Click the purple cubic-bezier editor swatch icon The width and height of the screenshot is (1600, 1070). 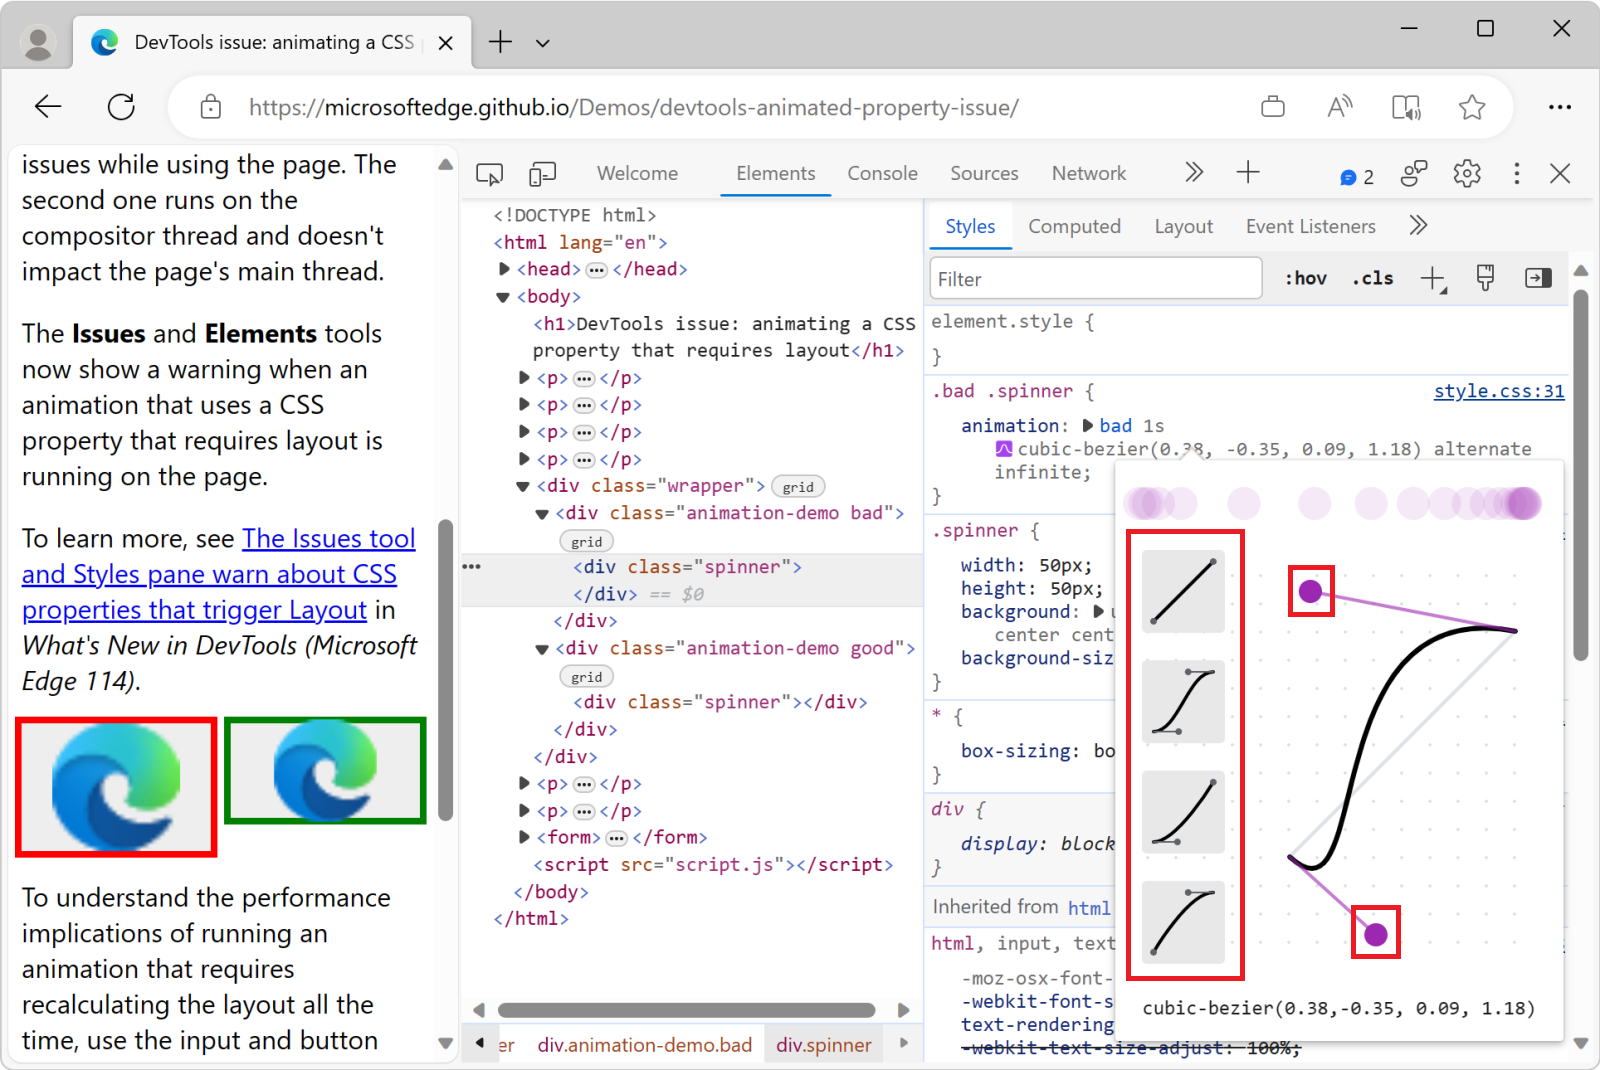(x=1003, y=449)
